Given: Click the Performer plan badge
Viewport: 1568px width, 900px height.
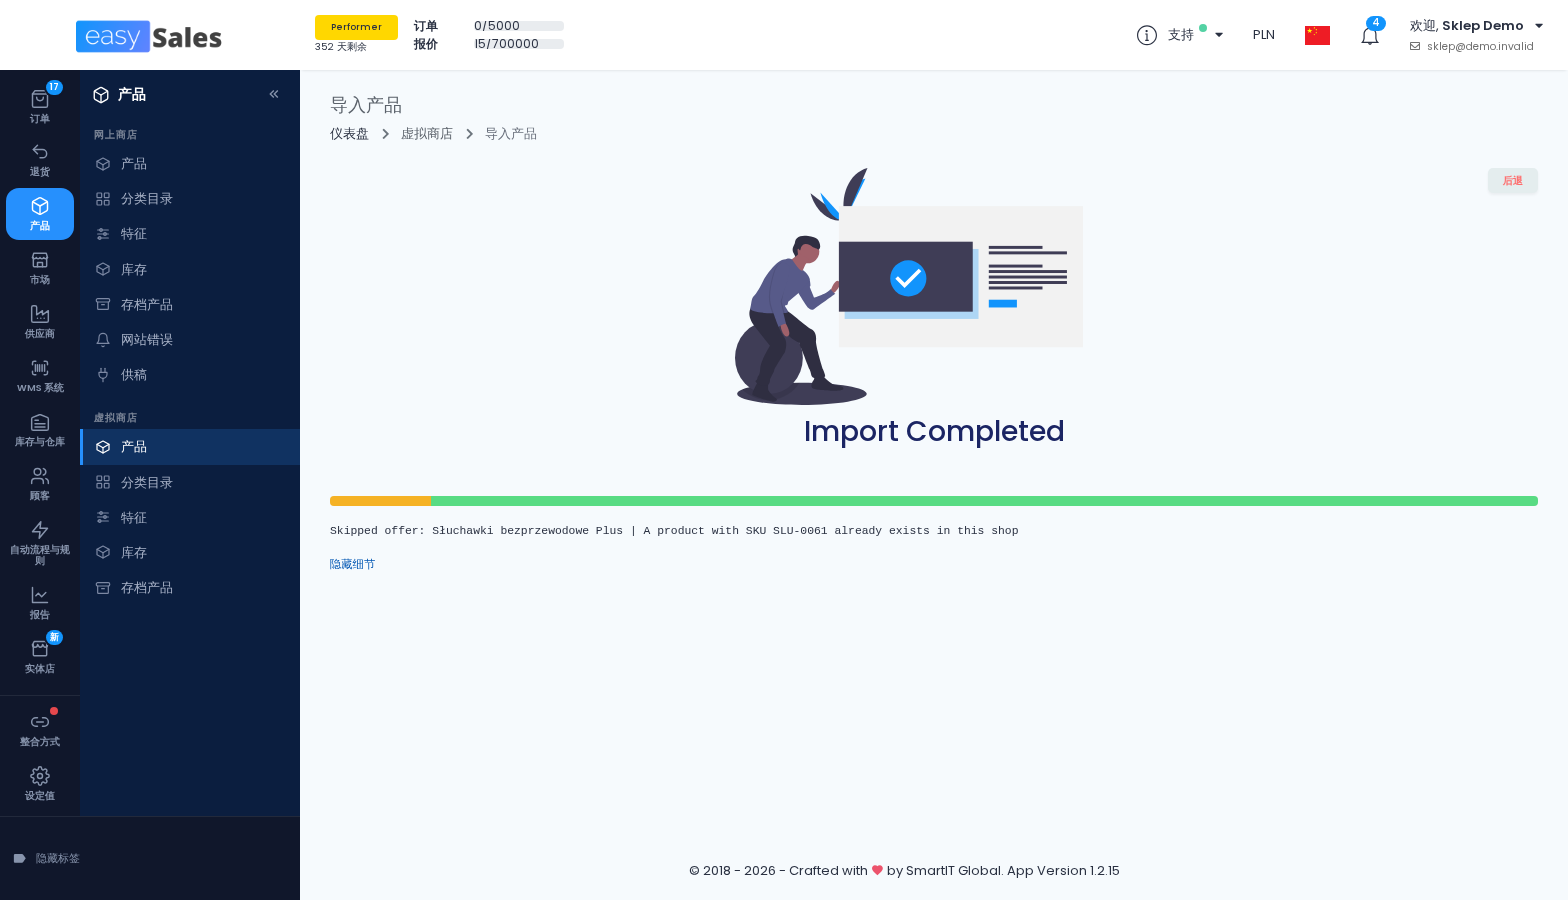Looking at the screenshot, I should coord(356,27).
